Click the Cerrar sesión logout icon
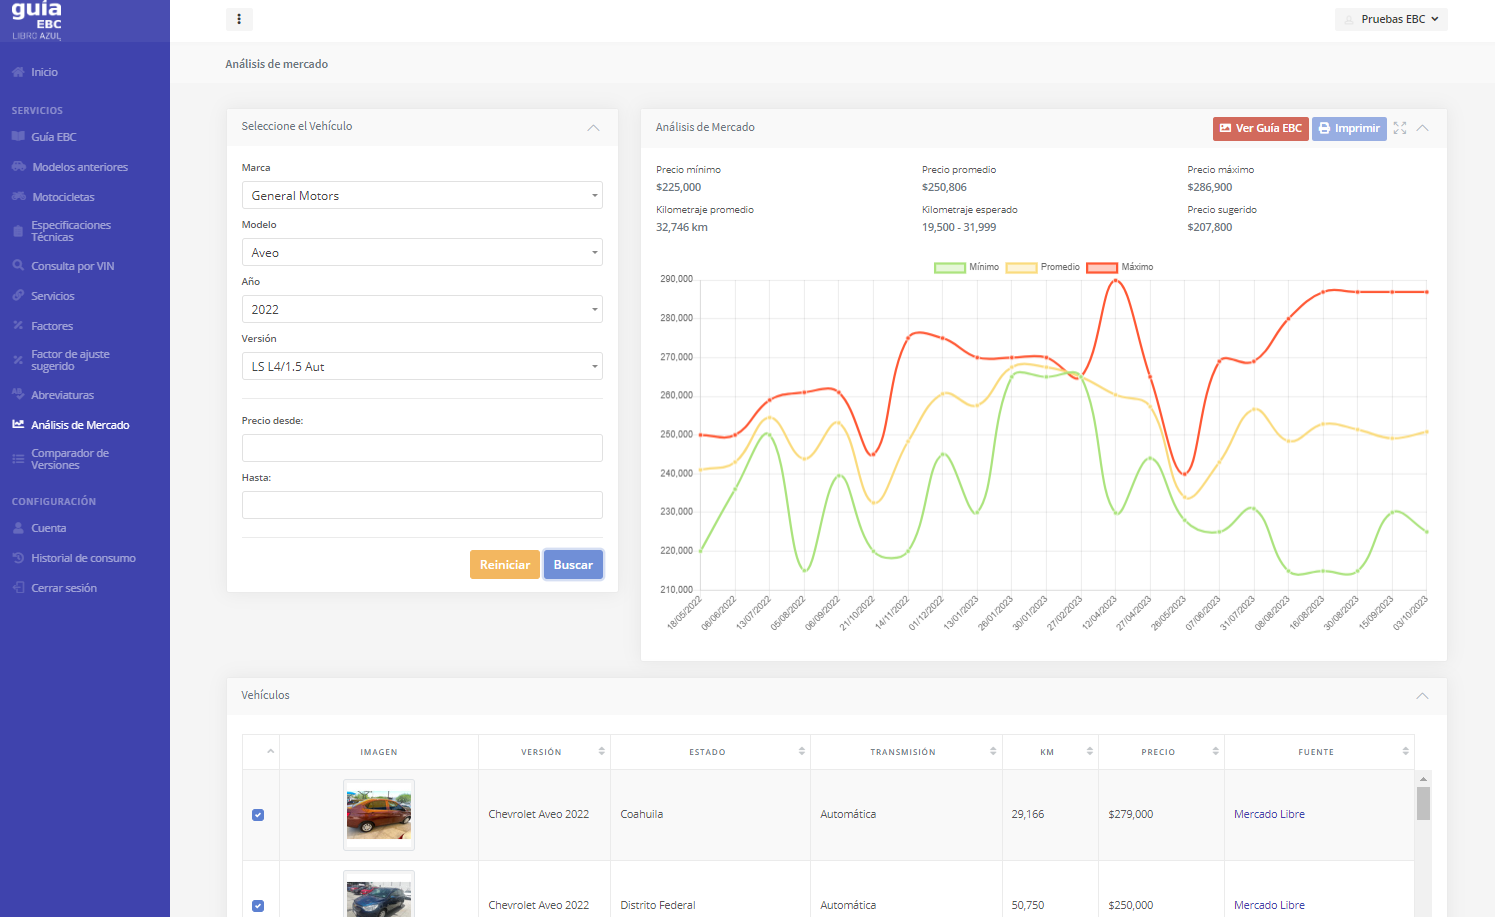This screenshot has height=917, width=1495. [18, 588]
